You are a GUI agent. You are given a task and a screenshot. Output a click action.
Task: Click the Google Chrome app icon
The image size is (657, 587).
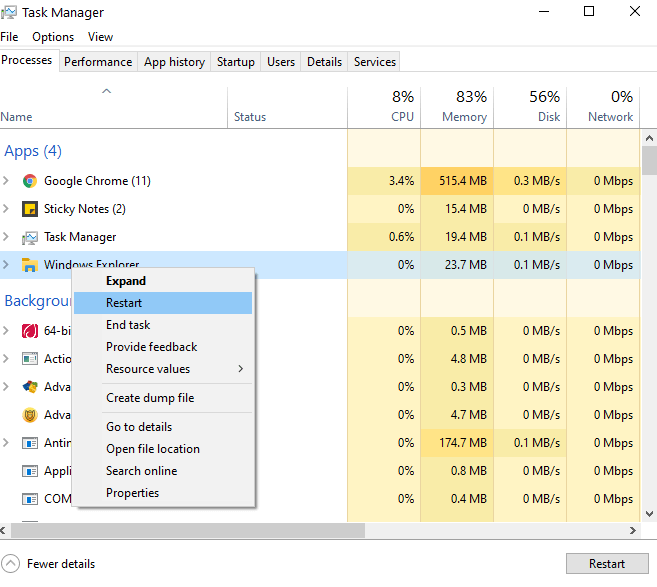(x=30, y=181)
